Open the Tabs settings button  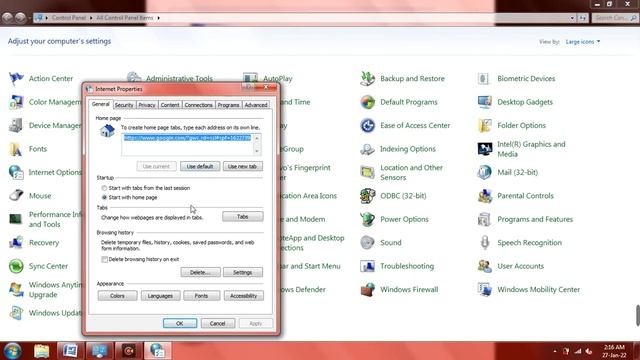pos(242,217)
